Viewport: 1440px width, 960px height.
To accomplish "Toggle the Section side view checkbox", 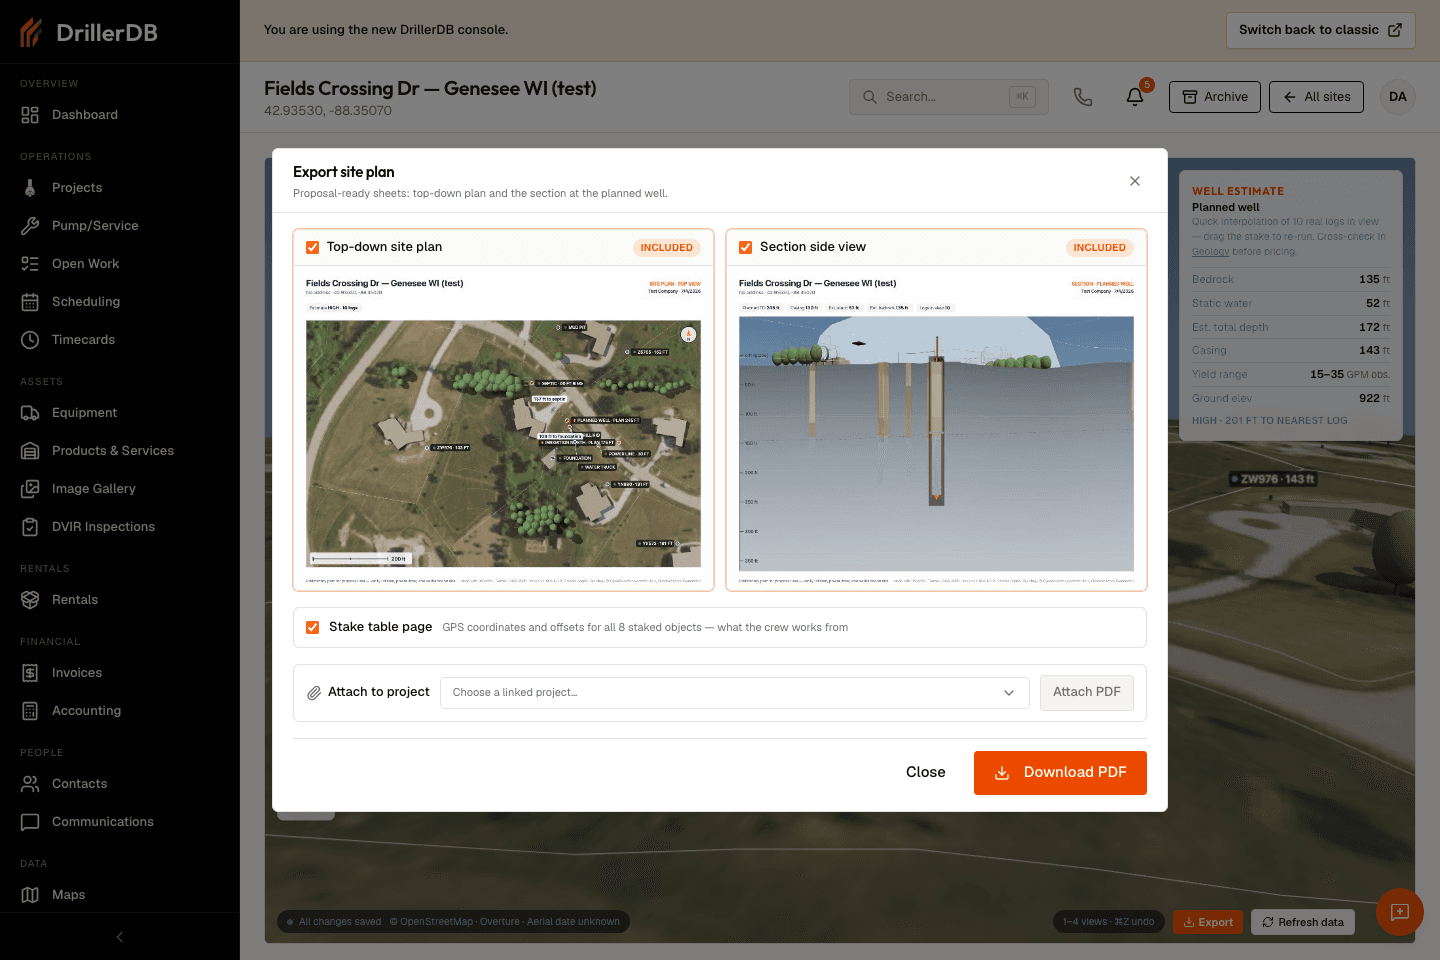I will click(745, 247).
